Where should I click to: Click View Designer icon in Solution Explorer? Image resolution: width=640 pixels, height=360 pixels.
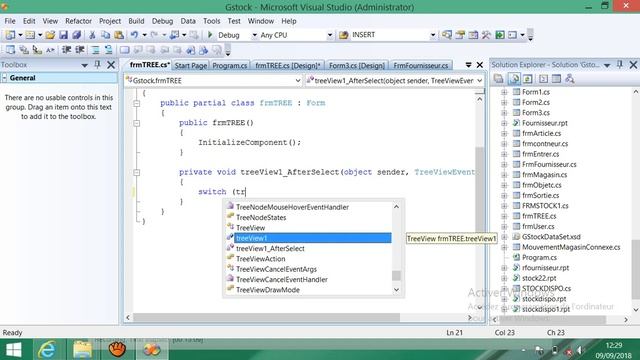click(556, 79)
